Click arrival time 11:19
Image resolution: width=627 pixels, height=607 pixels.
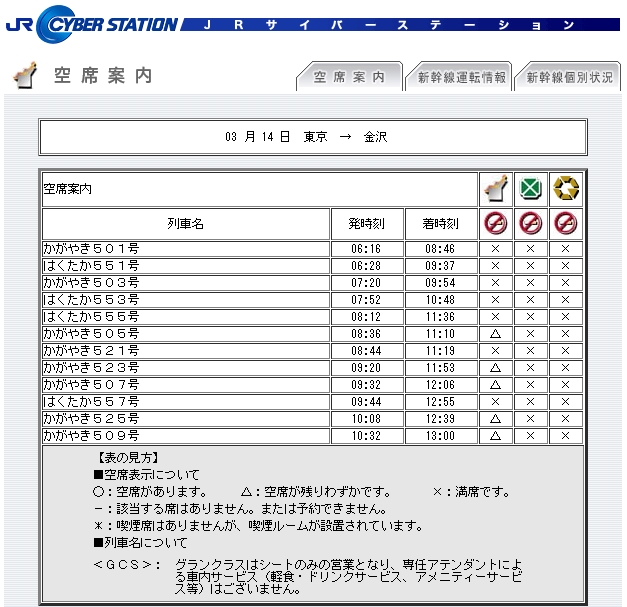pos(440,351)
